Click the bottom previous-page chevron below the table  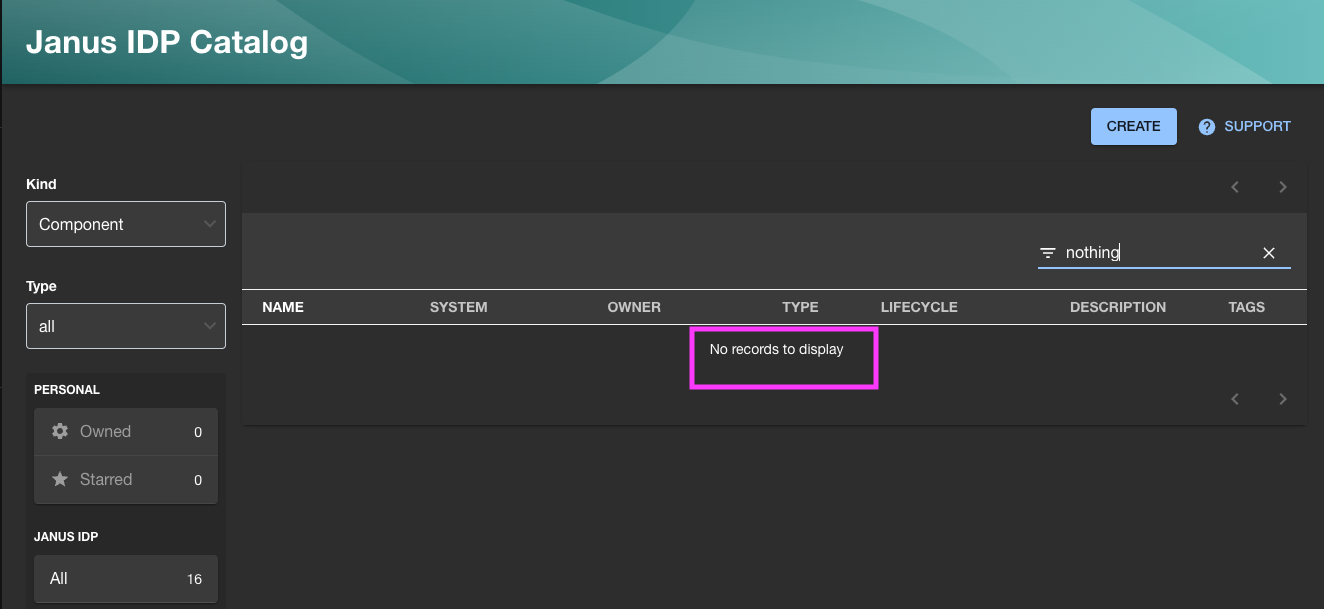[1235, 399]
